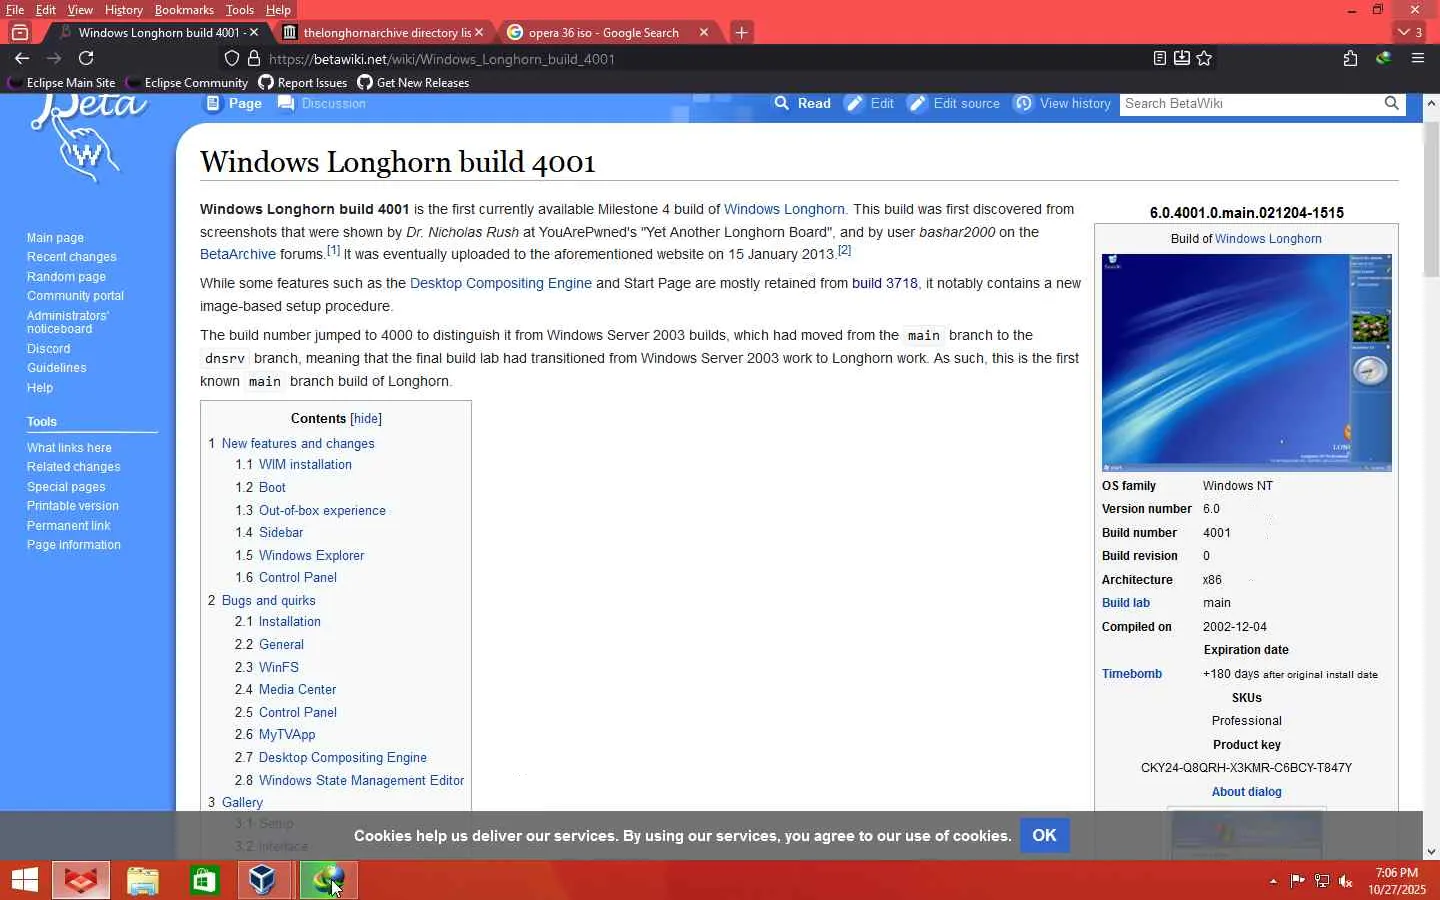Open VirtualBox cube icon in taskbar
1440x900 pixels.
pos(263,880)
